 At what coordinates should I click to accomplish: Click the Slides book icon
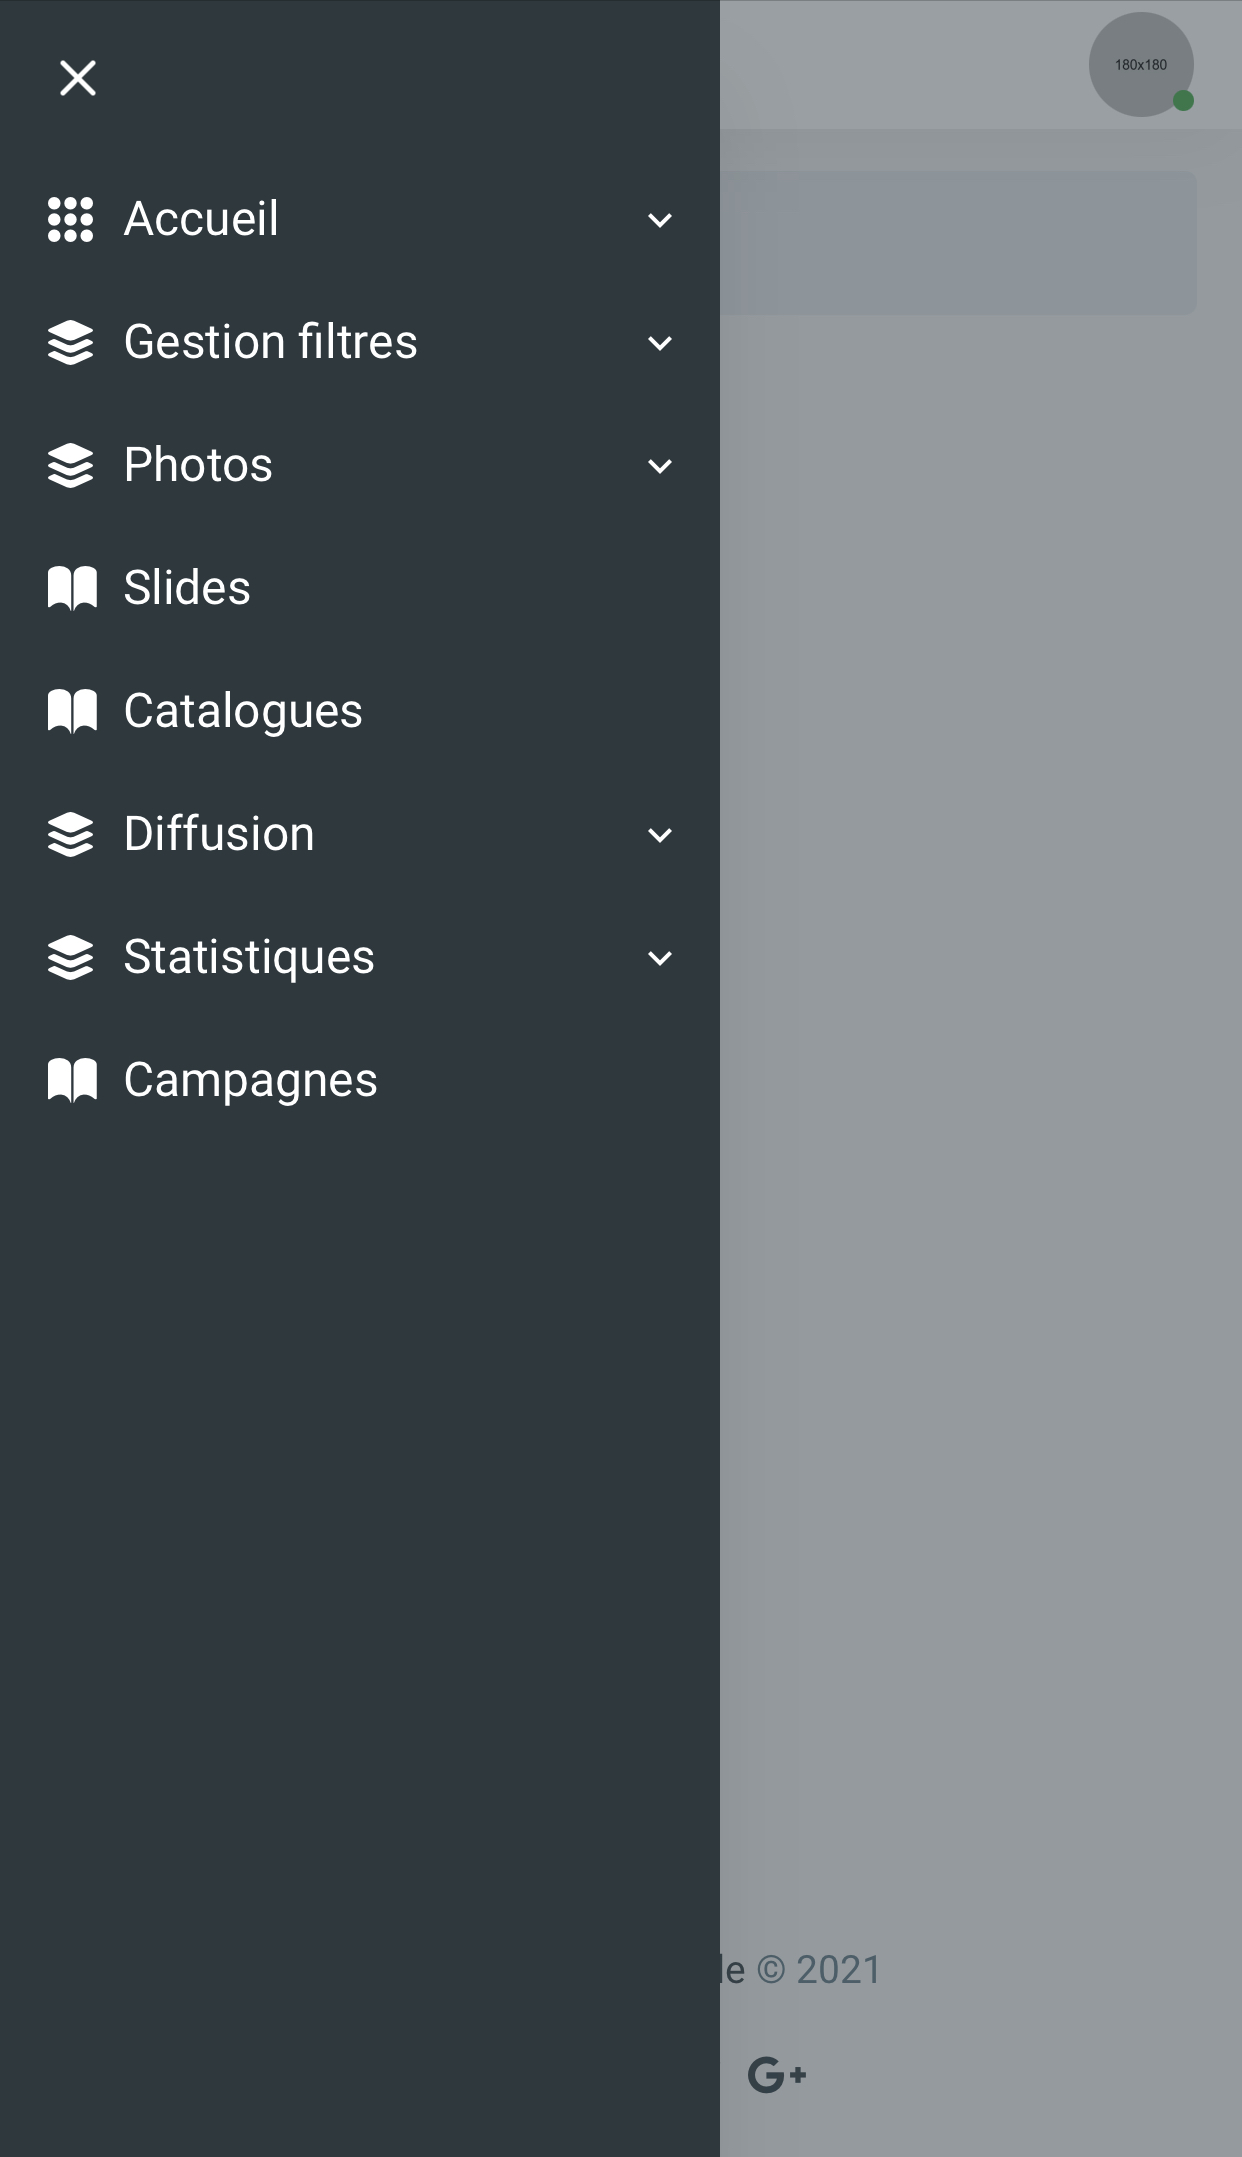click(72, 588)
